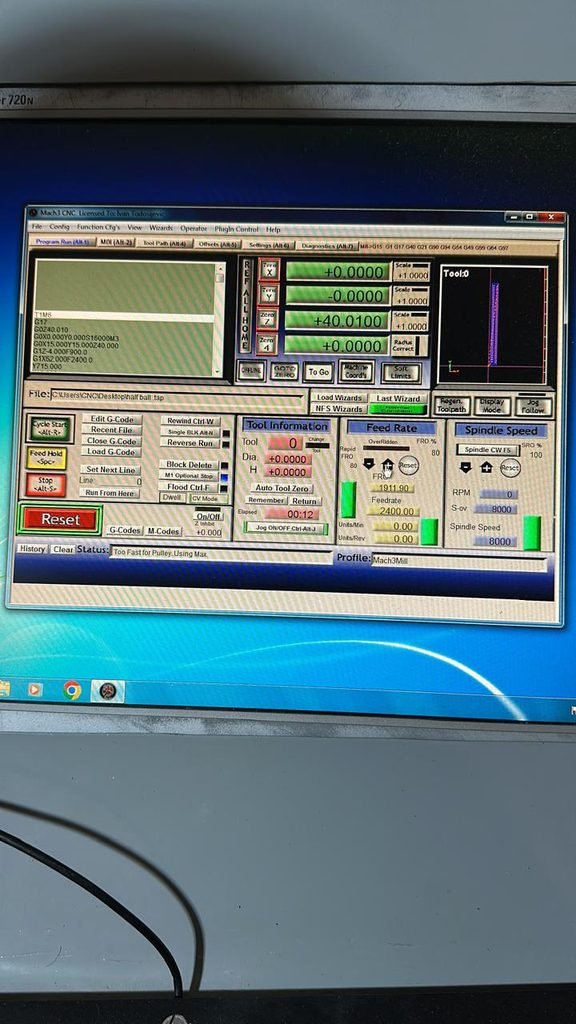This screenshot has height=1024, width=576.
Task: Click the Zero Z axis button
Action: tap(268, 319)
